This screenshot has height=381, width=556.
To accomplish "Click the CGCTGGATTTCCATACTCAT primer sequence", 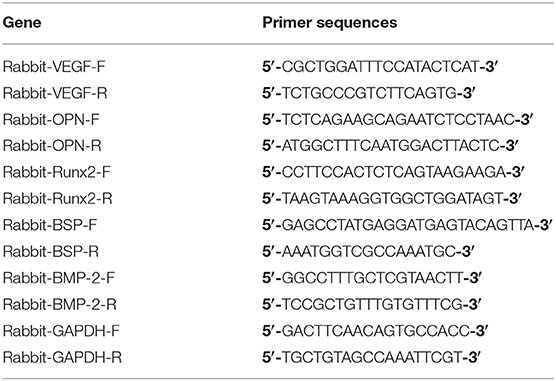I will [381, 67].
